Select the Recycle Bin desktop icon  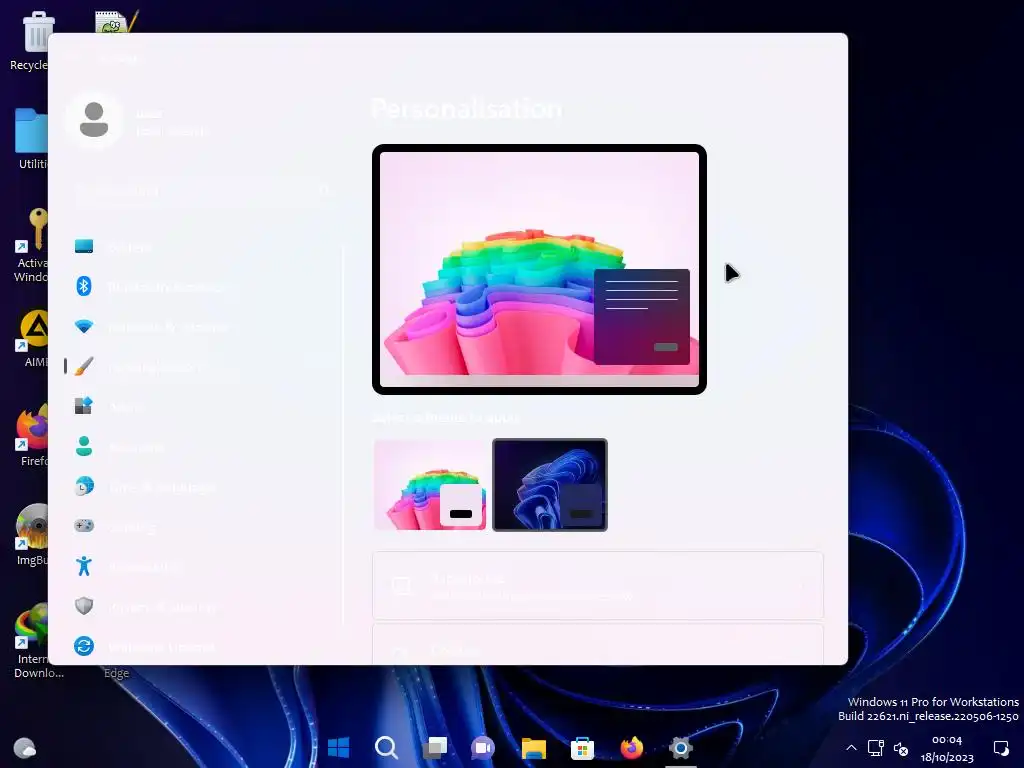29,41
